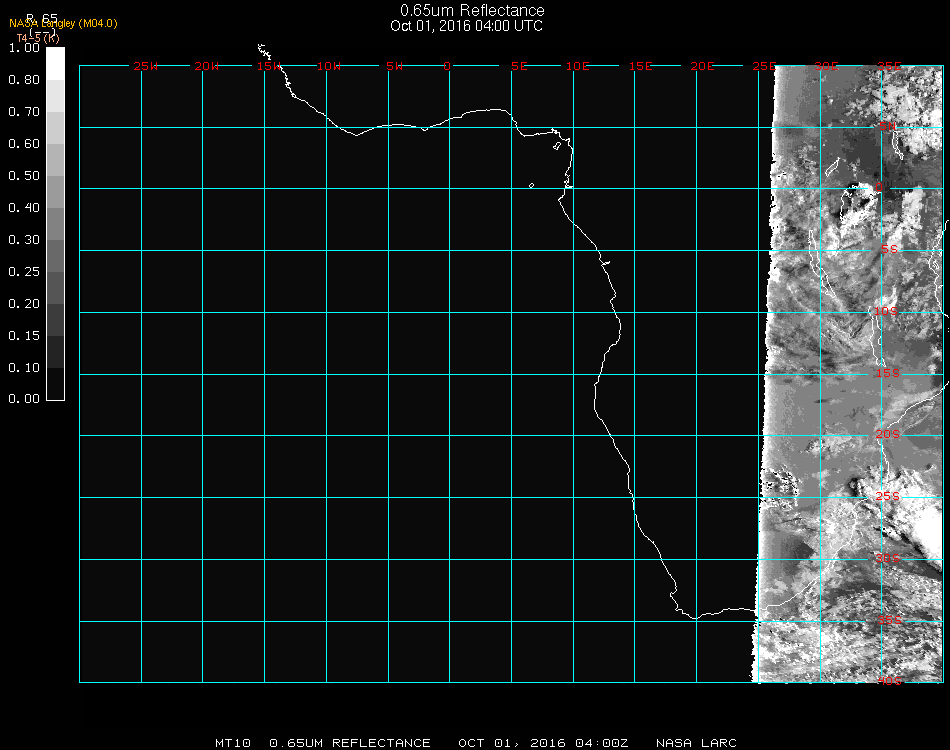950x750 pixels.
Task: Click the 0.65um Reflectance title text
Action: [x=472, y=11]
